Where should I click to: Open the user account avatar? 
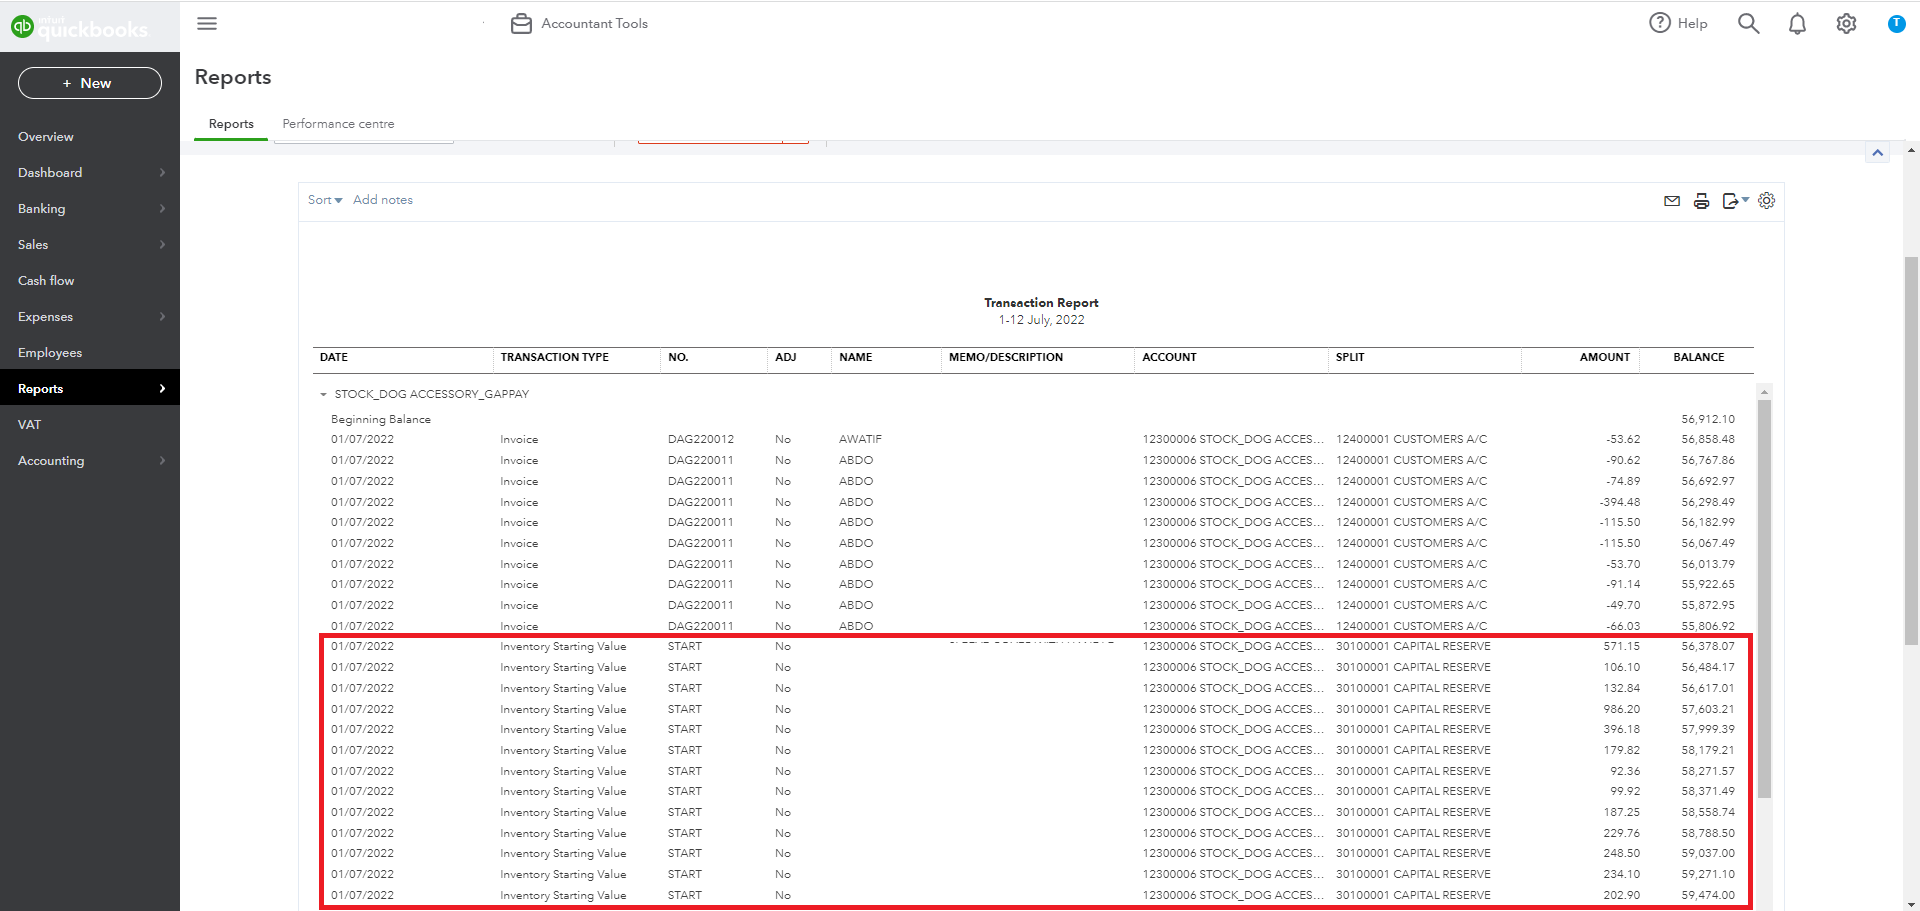click(x=1896, y=23)
